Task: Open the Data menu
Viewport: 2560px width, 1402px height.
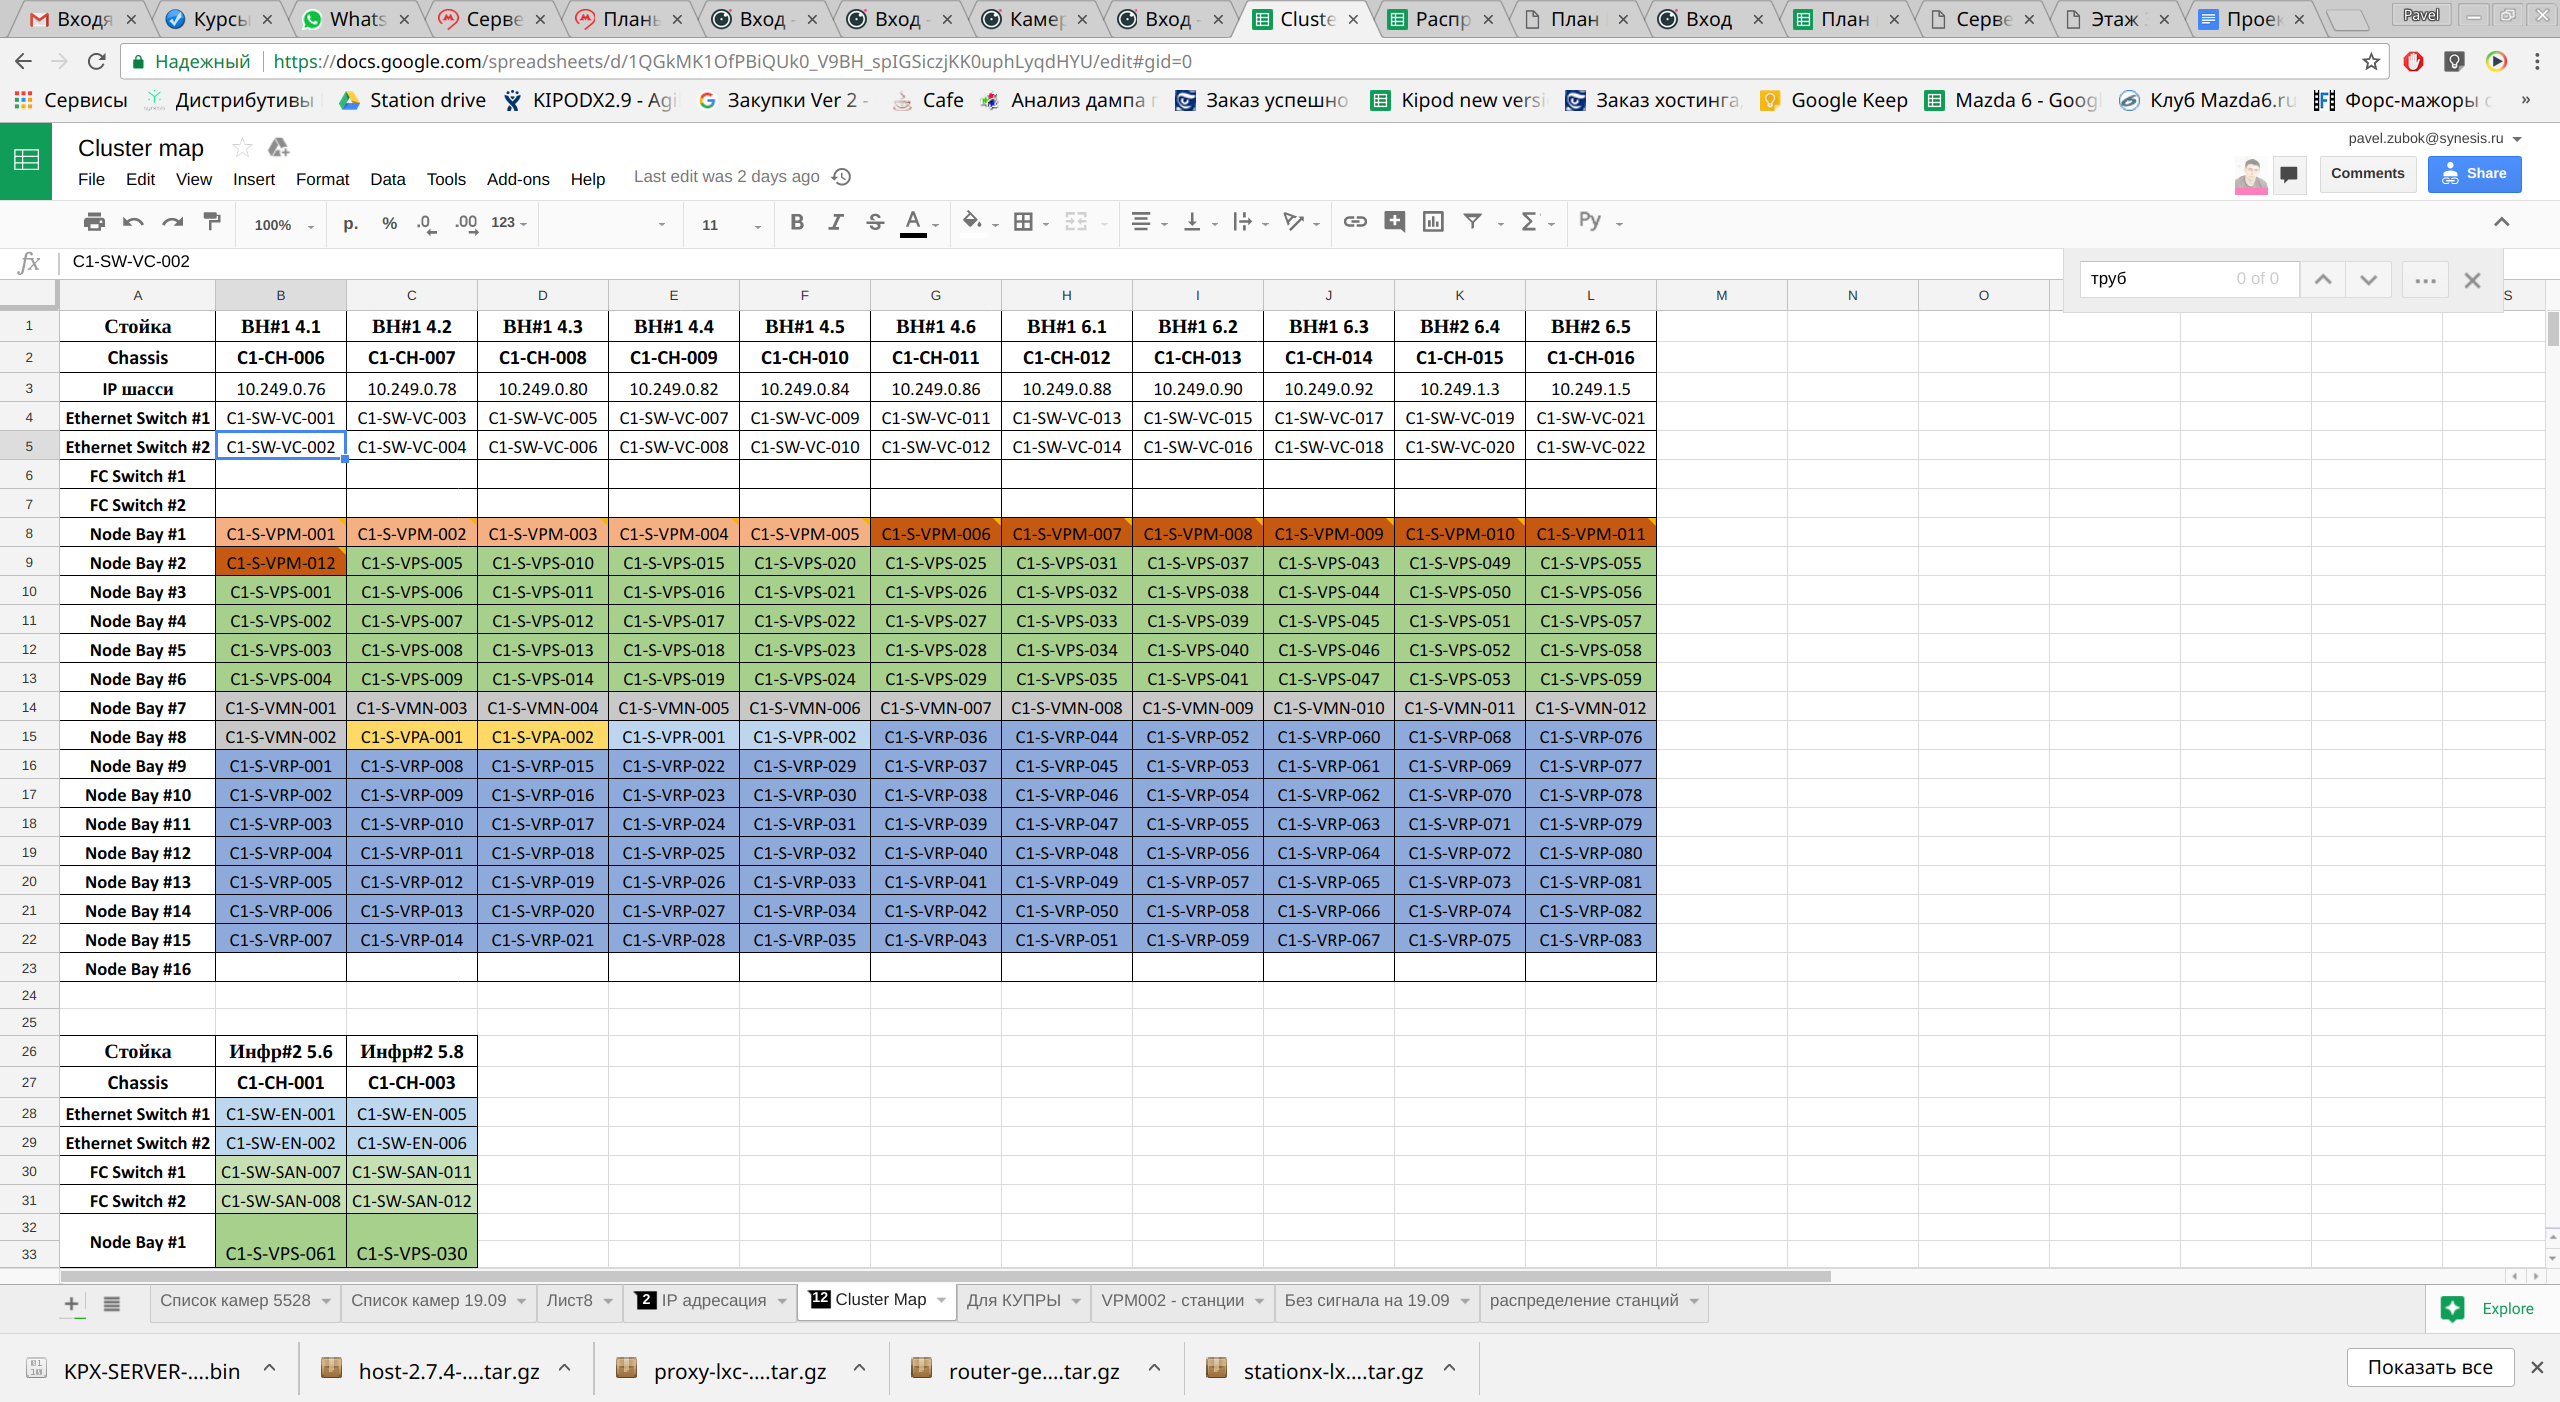Action: coord(388,179)
